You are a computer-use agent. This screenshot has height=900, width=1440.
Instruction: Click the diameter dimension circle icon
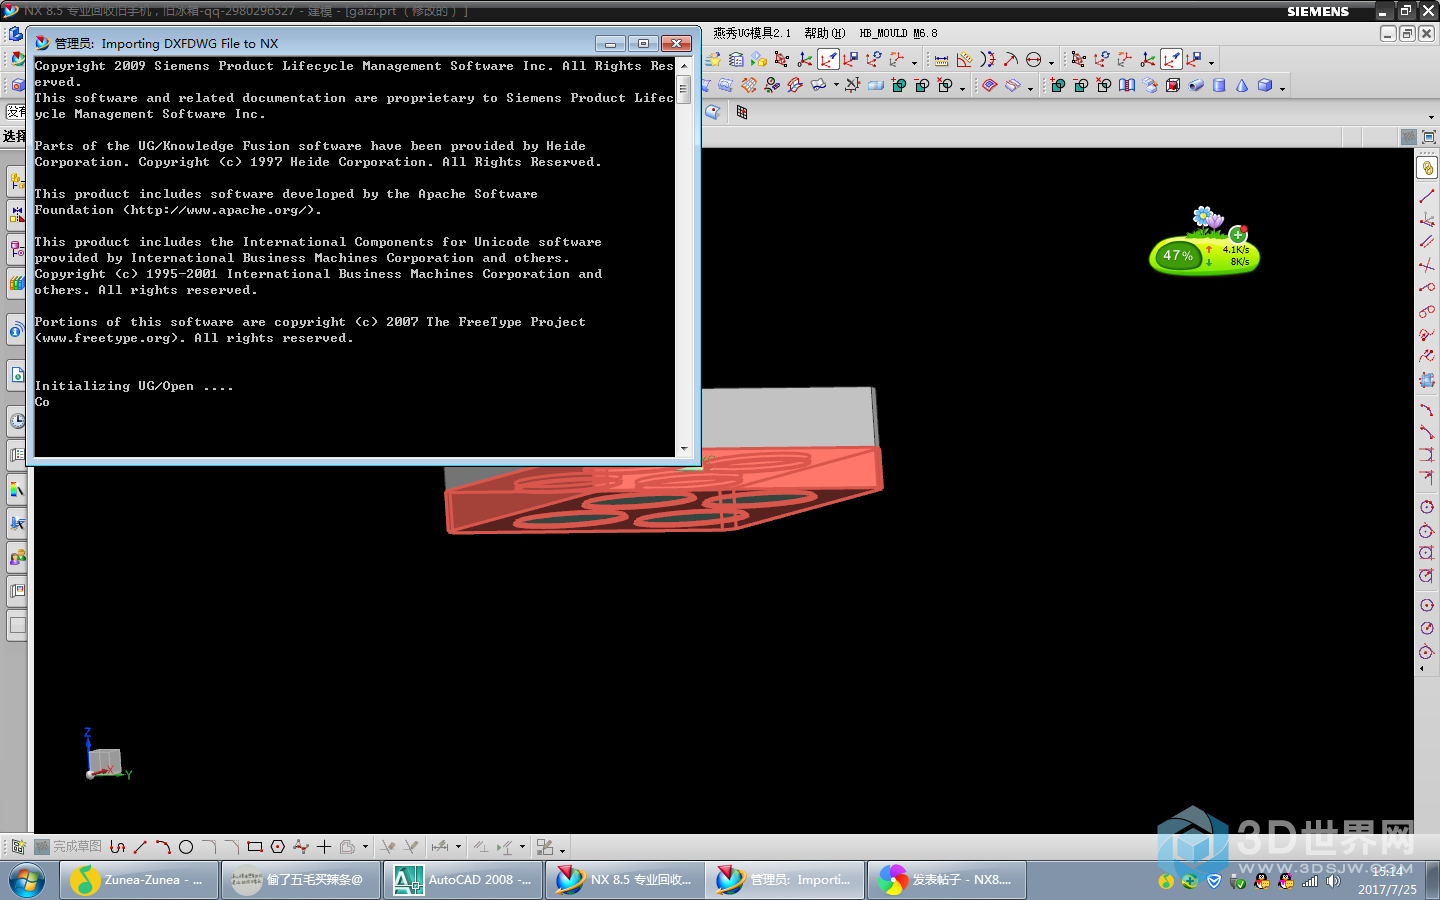point(1033,60)
